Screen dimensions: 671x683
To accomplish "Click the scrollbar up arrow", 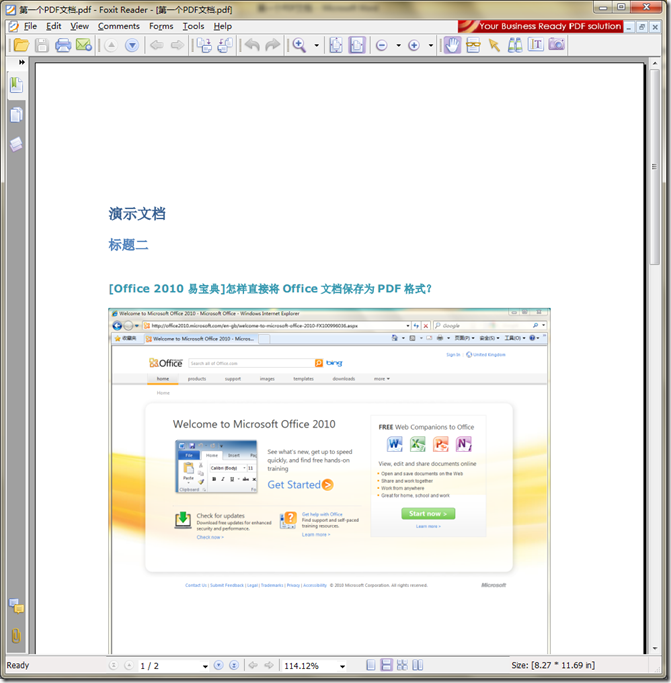I will click(654, 64).
